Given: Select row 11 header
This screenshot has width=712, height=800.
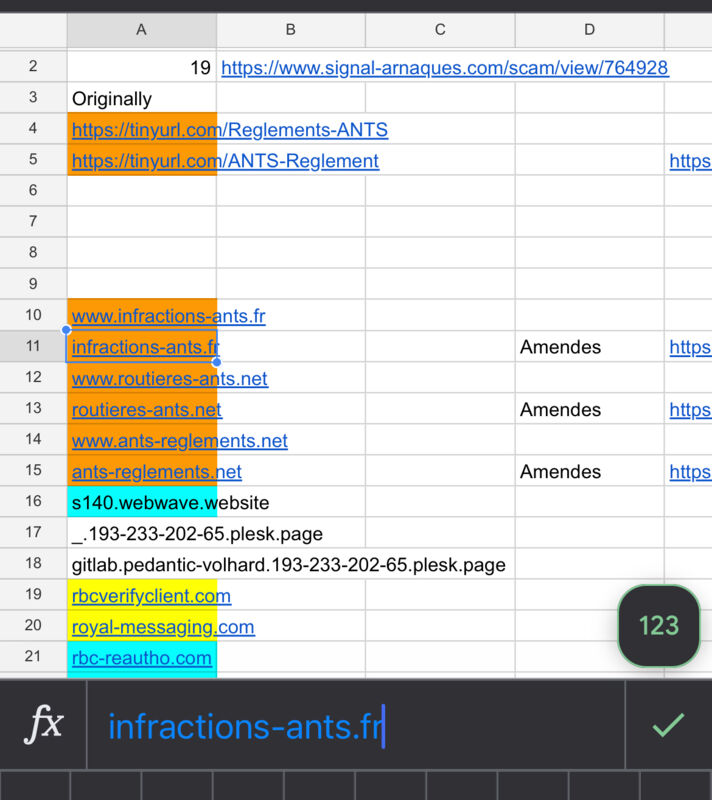Looking at the screenshot, I should 33,346.
